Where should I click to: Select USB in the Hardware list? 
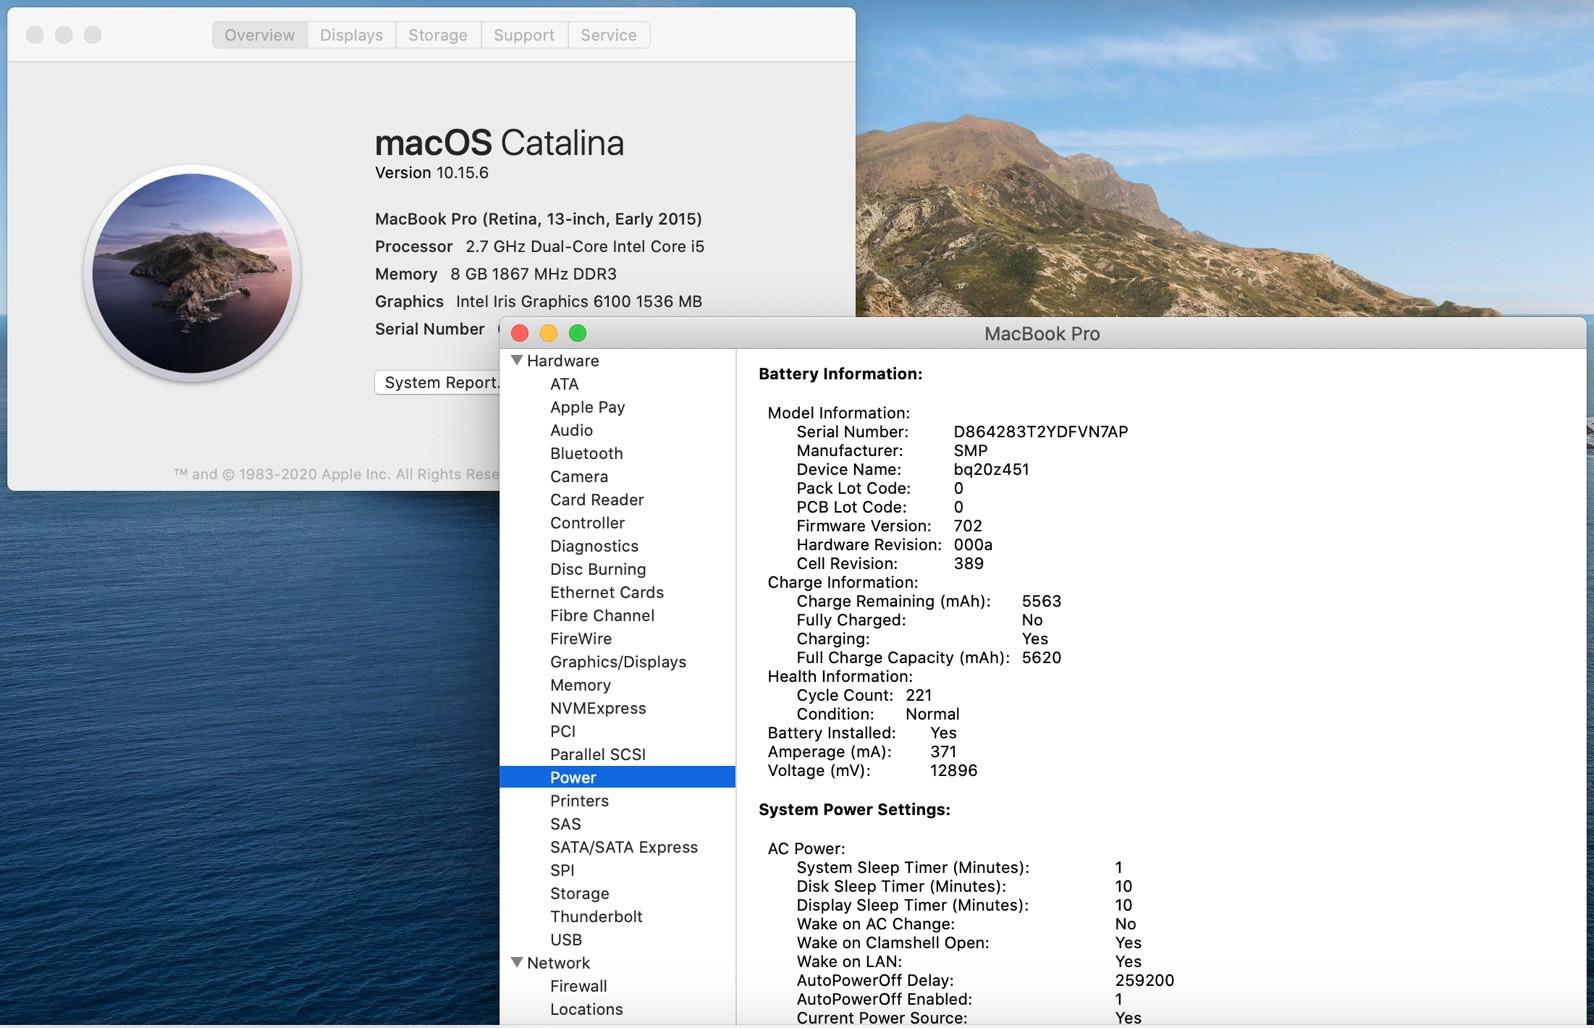pyautogui.click(x=566, y=939)
